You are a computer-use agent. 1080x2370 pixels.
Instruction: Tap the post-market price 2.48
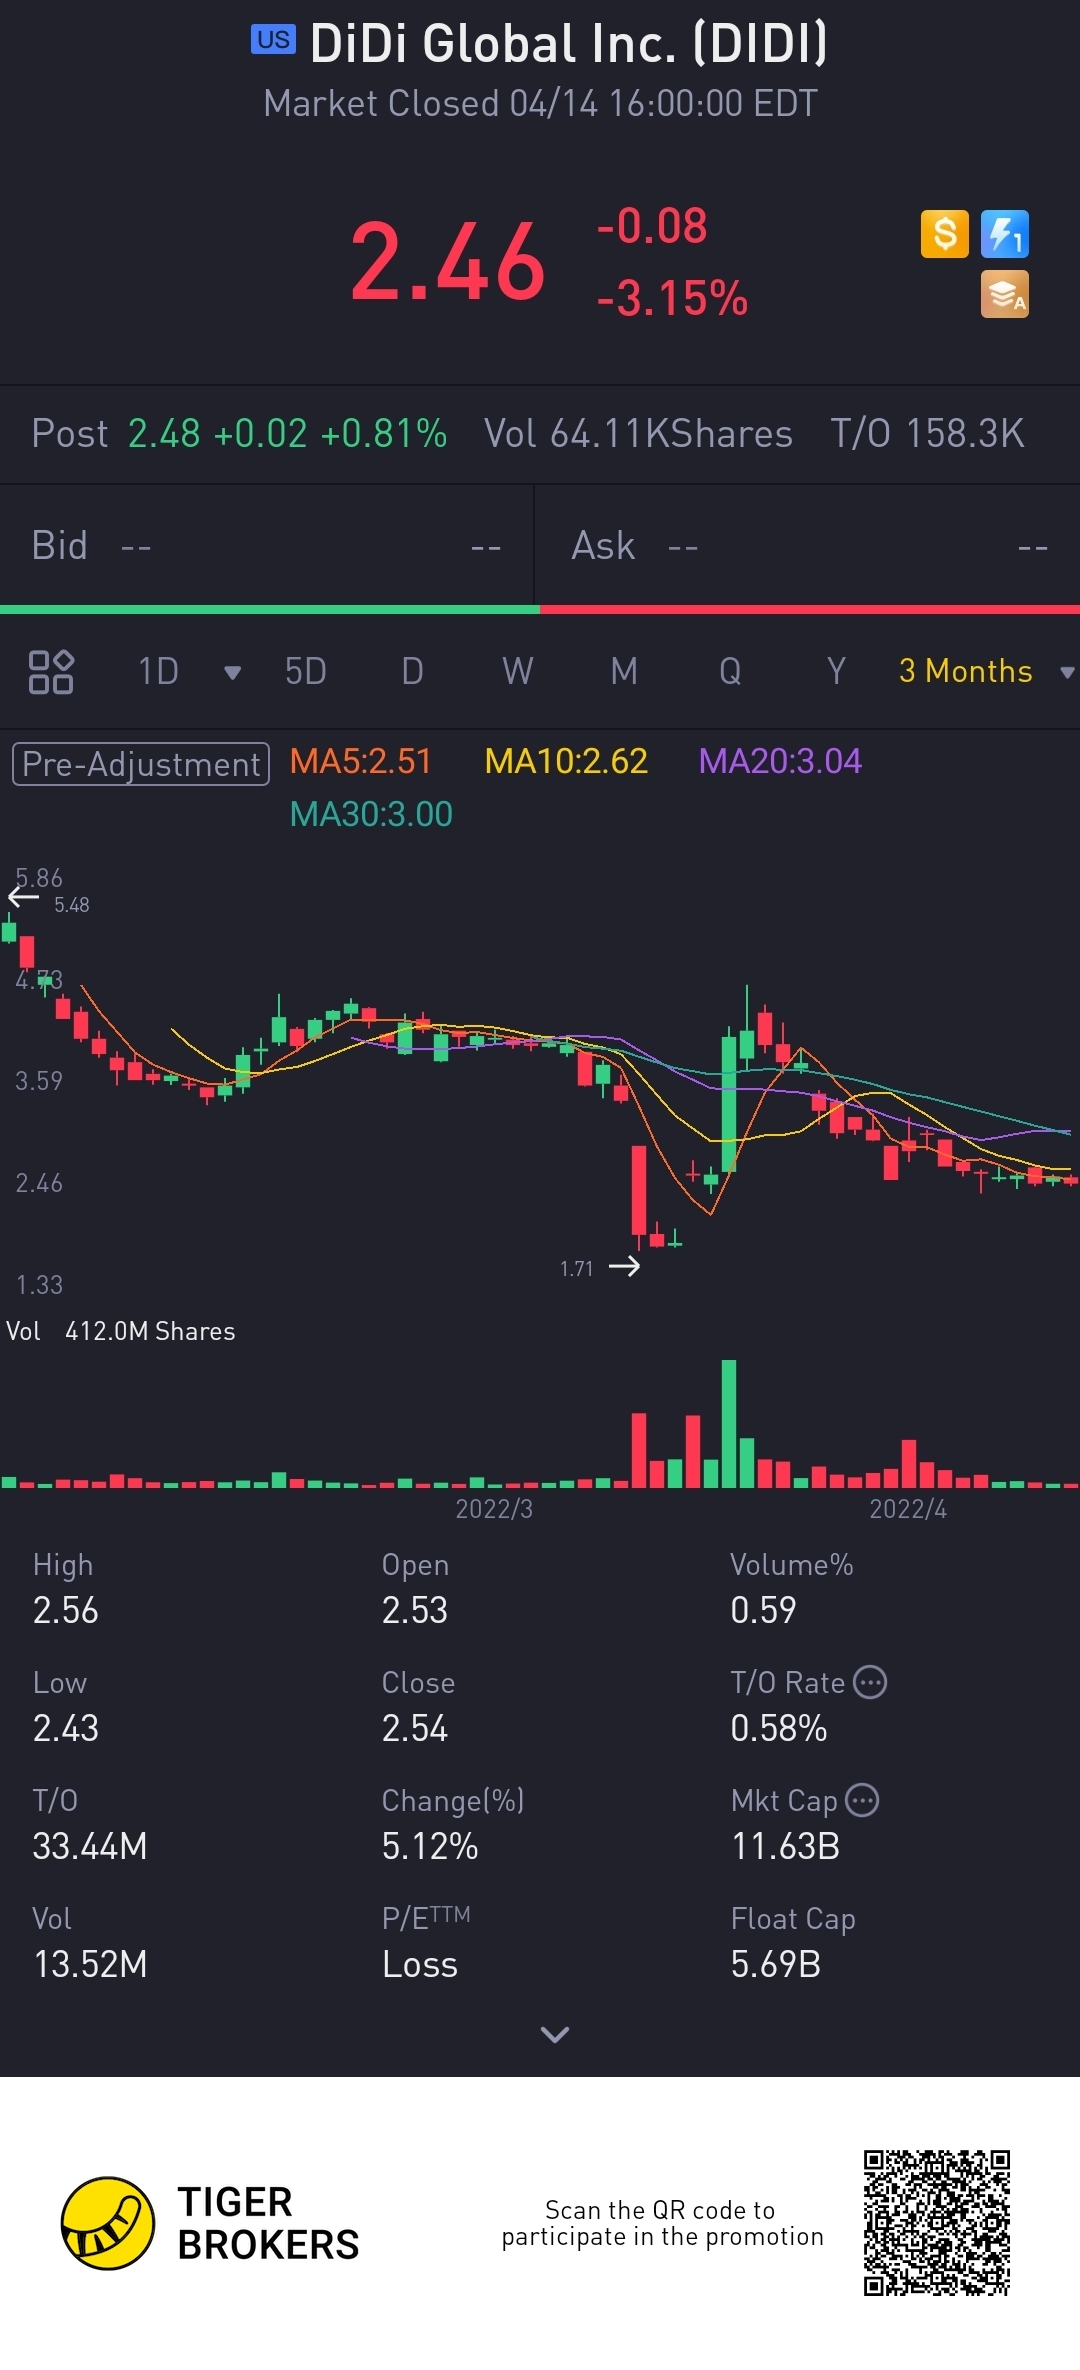[x=164, y=434]
